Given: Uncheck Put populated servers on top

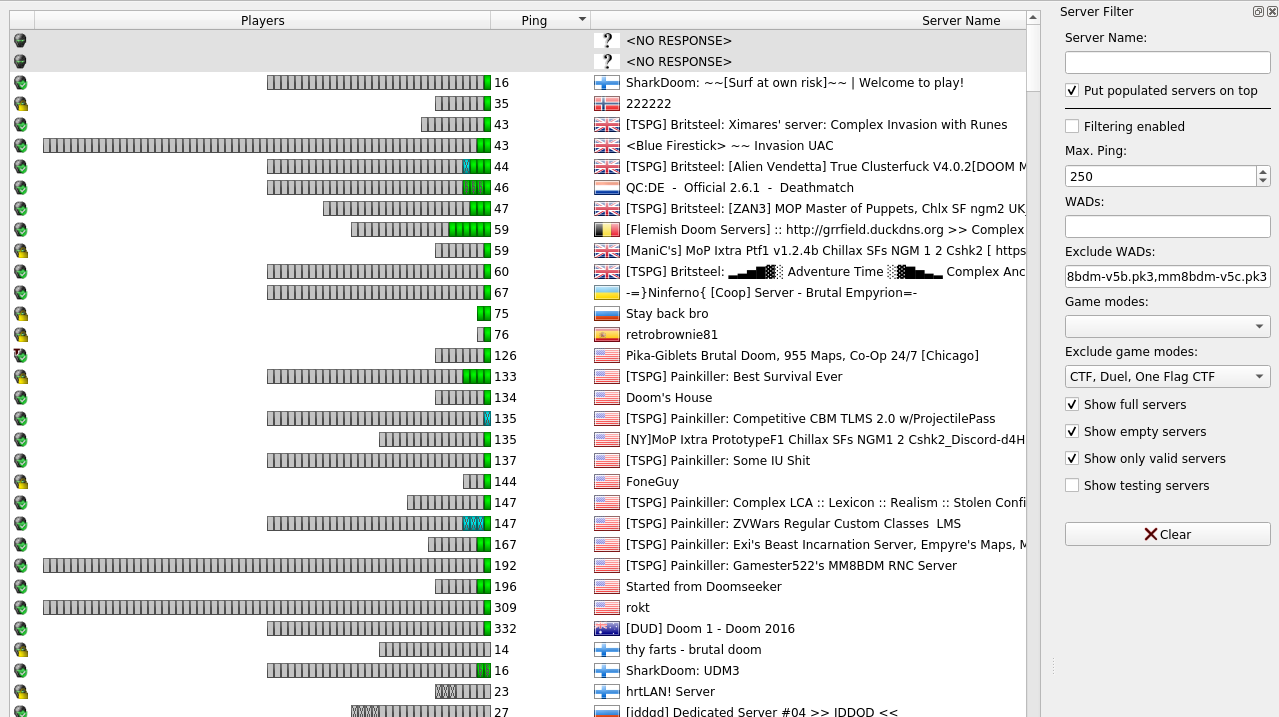Looking at the screenshot, I should [1072, 90].
